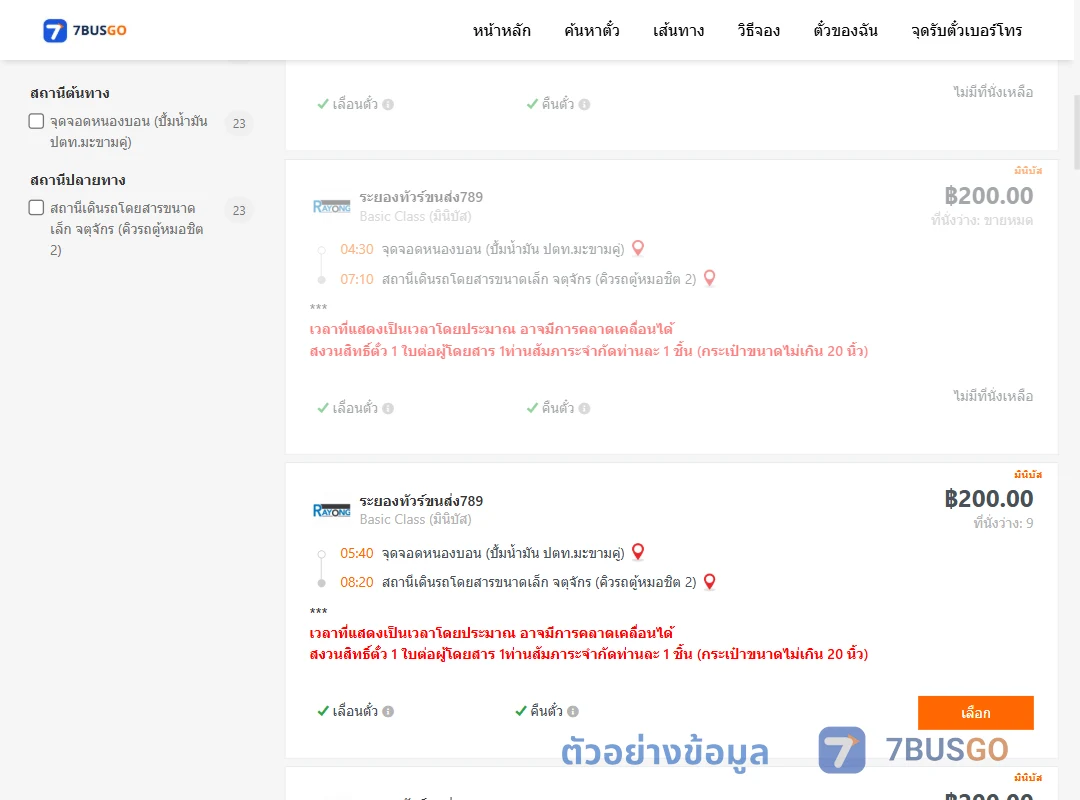Click the 04:30 departure time
This screenshot has width=1080, height=800.
pos(357,249)
